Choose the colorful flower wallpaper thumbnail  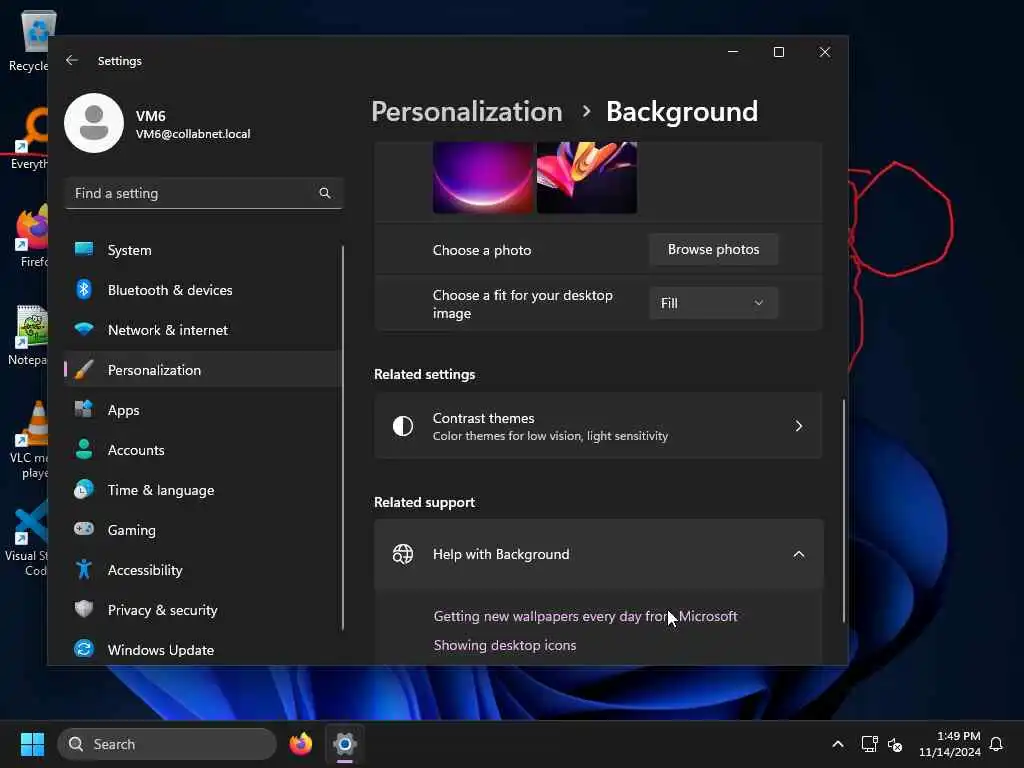[x=586, y=177]
